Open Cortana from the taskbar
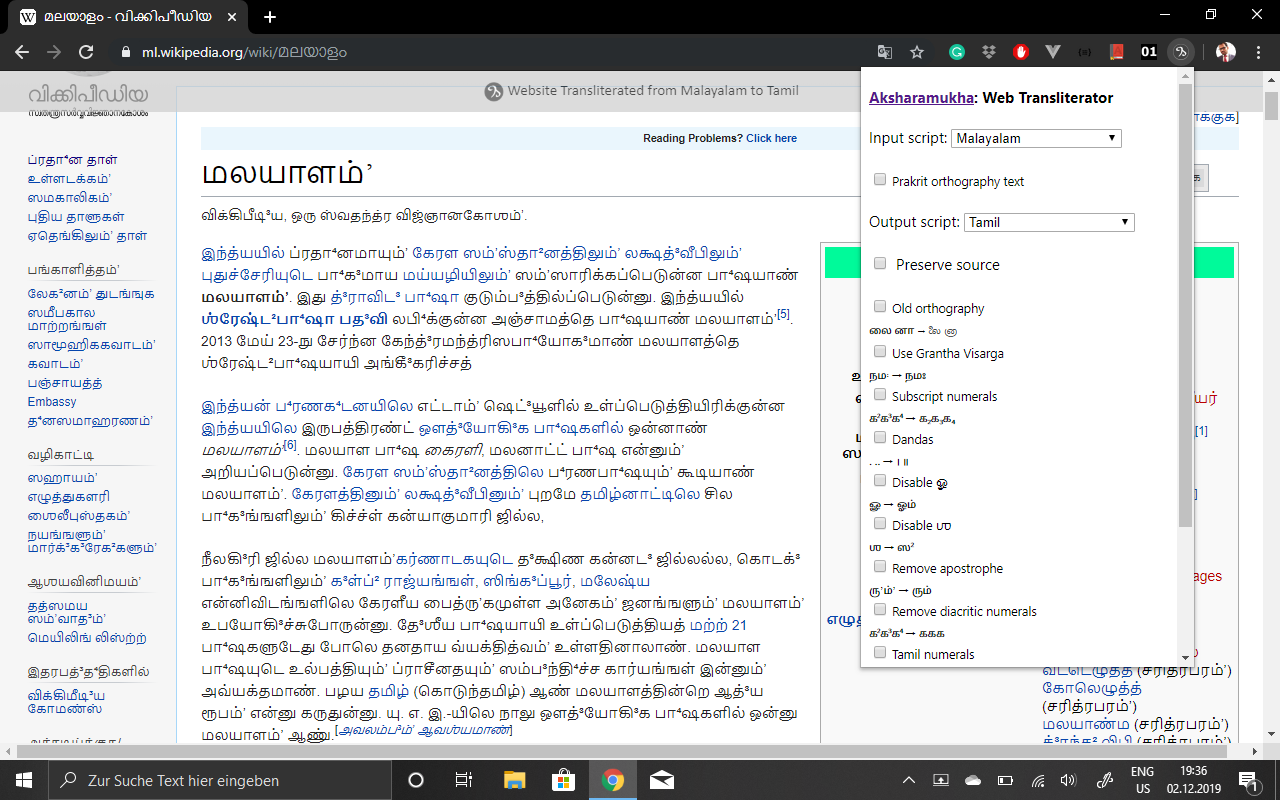This screenshot has height=800, width=1280. tap(416, 780)
